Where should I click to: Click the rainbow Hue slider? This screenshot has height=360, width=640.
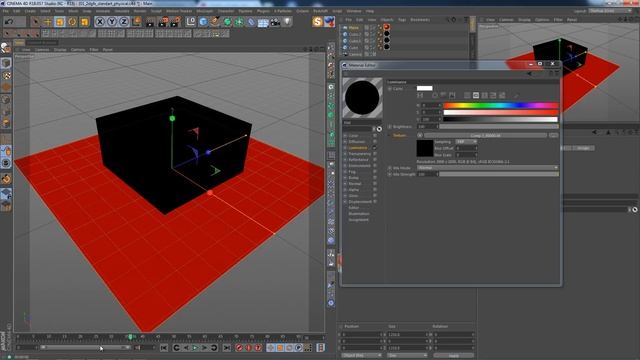500,105
